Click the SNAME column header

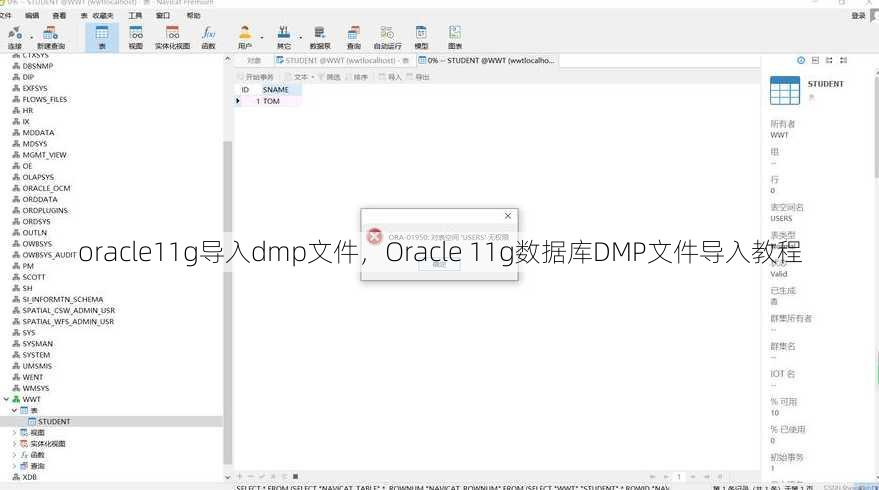[280, 90]
